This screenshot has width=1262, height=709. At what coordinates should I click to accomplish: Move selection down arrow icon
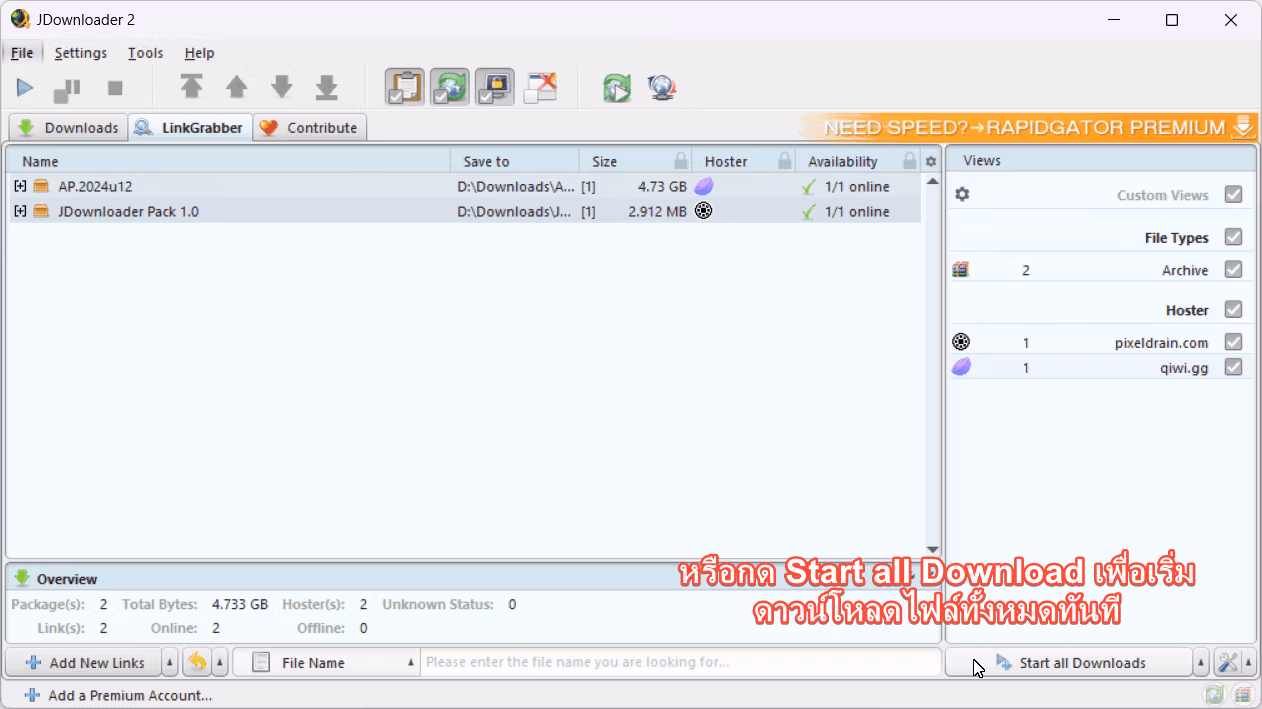click(x=281, y=88)
